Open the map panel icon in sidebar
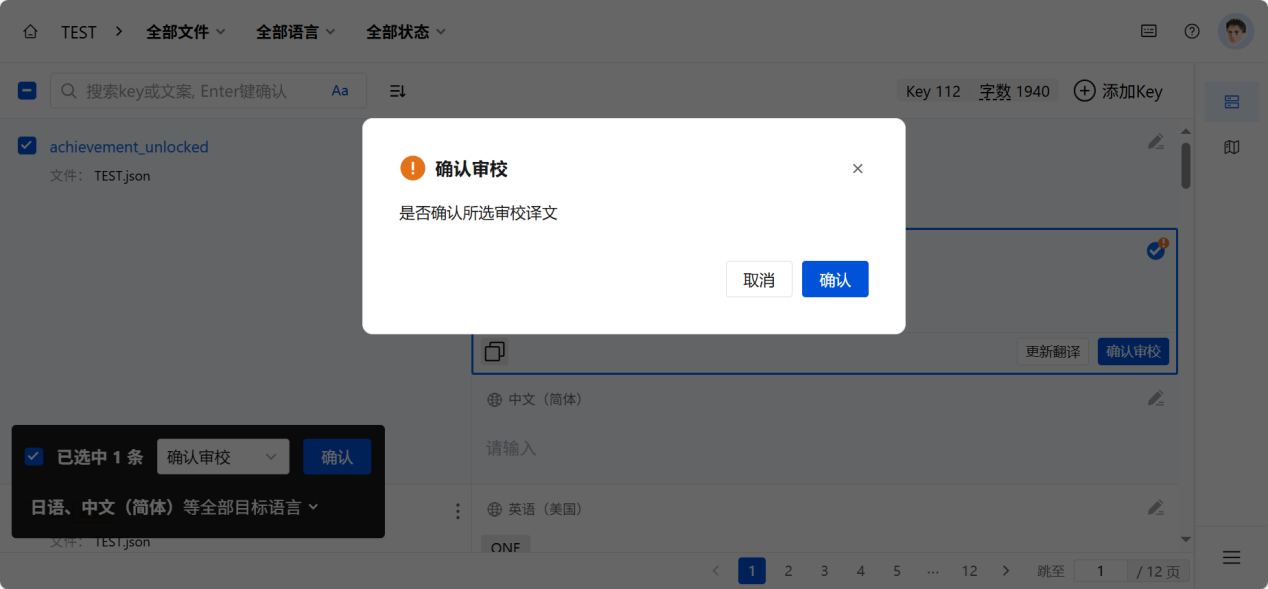The image size is (1268, 589). pos(1231,147)
